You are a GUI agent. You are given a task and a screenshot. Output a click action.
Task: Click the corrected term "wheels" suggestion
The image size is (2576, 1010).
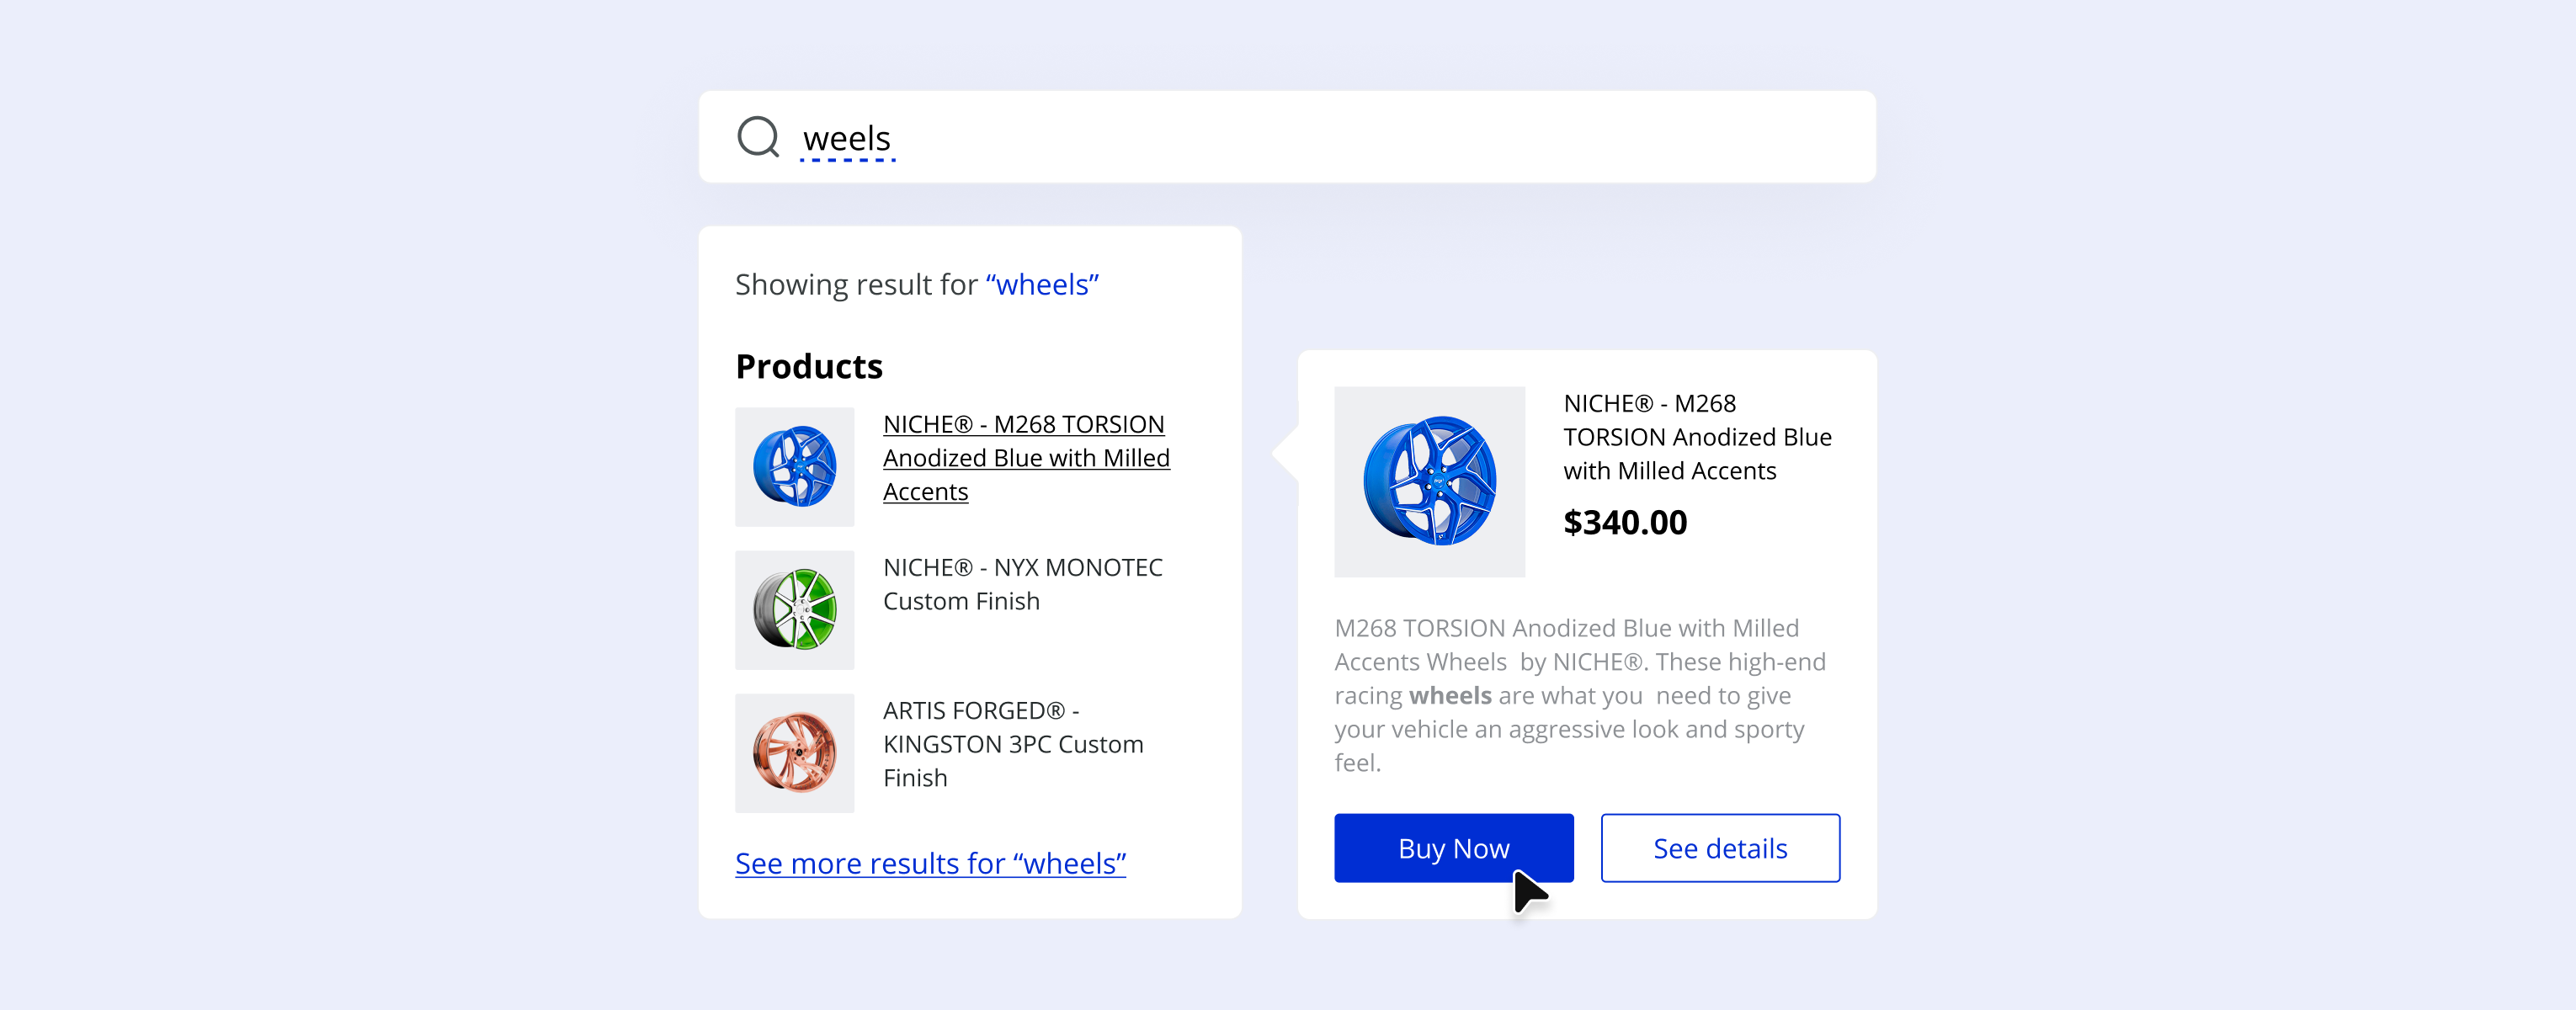click(x=1041, y=284)
